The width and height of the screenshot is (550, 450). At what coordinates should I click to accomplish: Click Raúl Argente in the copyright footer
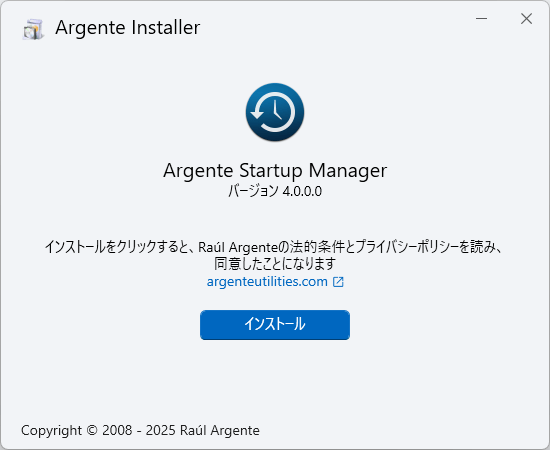tap(220, 430)
